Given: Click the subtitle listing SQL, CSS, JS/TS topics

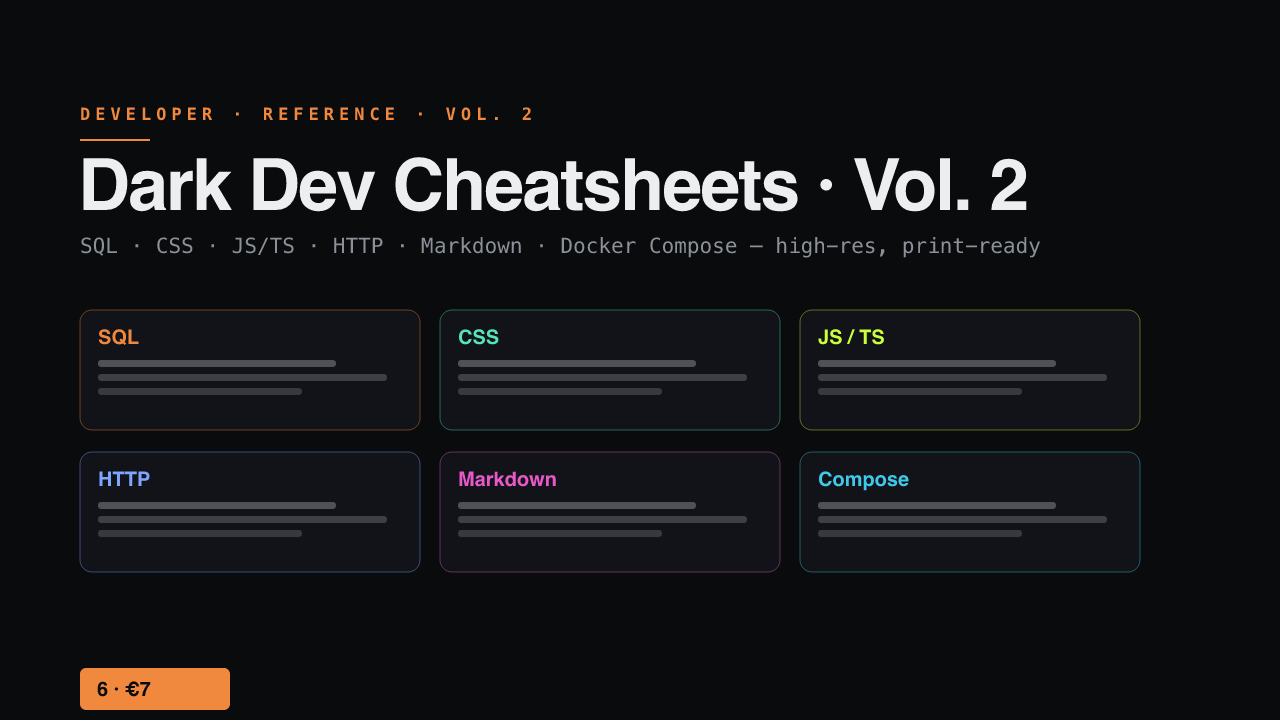Looking at the screenshot, I should (x=560, y=246).
